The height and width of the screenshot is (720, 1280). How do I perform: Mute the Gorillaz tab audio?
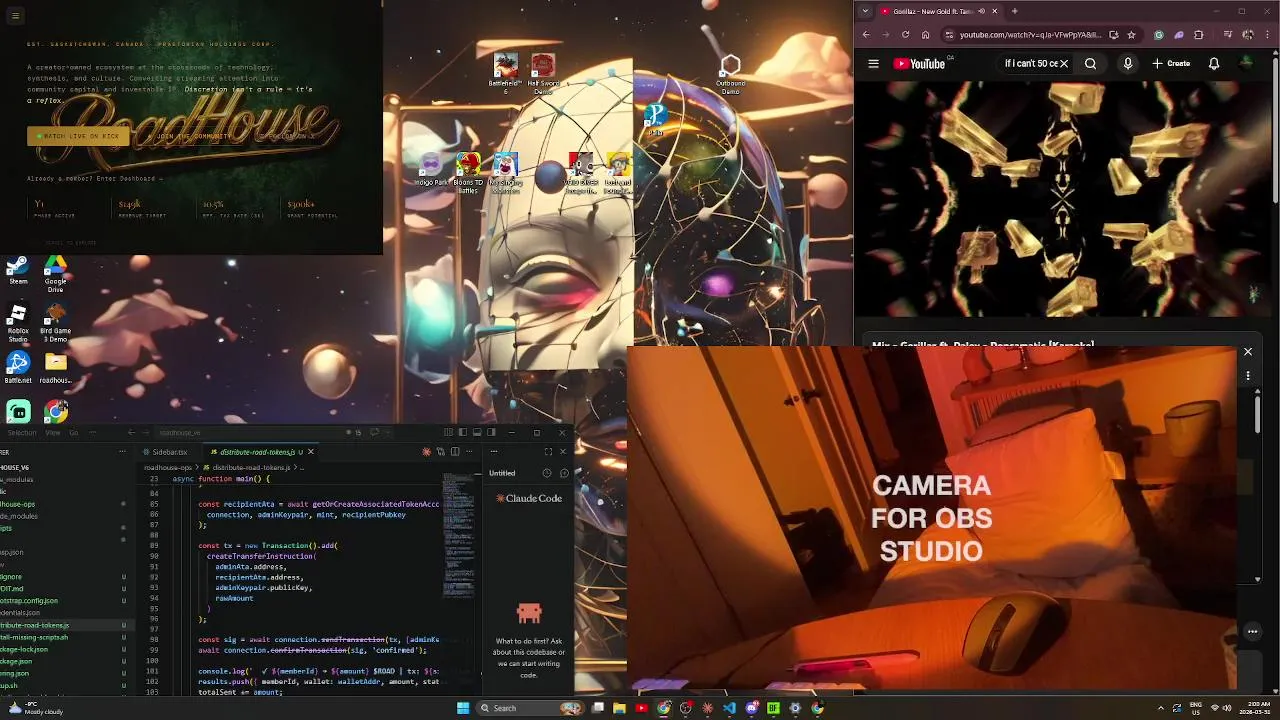pyautogui.click(x=981, y=11)
